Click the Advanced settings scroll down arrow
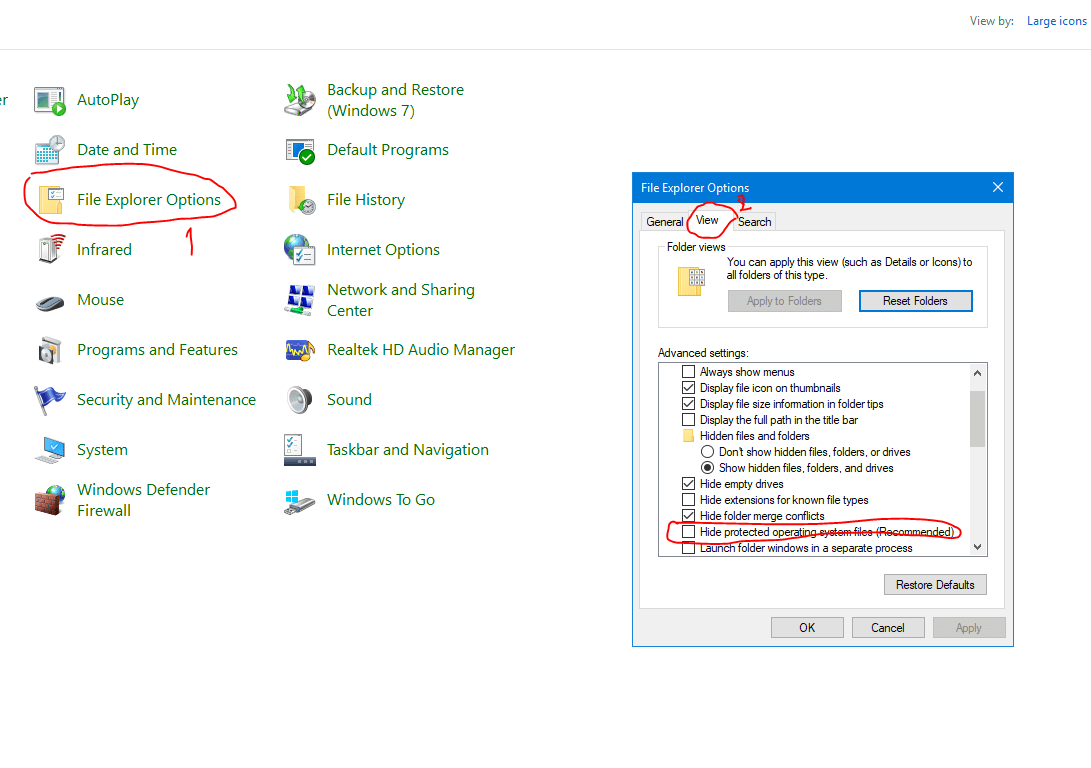The height and width of the screenshot is (768, 1091). pyautogui.click(x=978, y=547)
